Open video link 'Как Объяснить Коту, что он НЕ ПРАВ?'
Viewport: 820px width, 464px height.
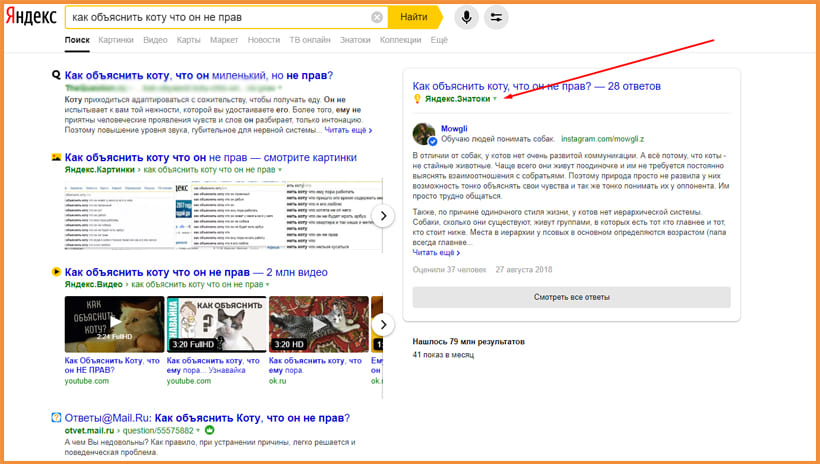coord(112,365)
